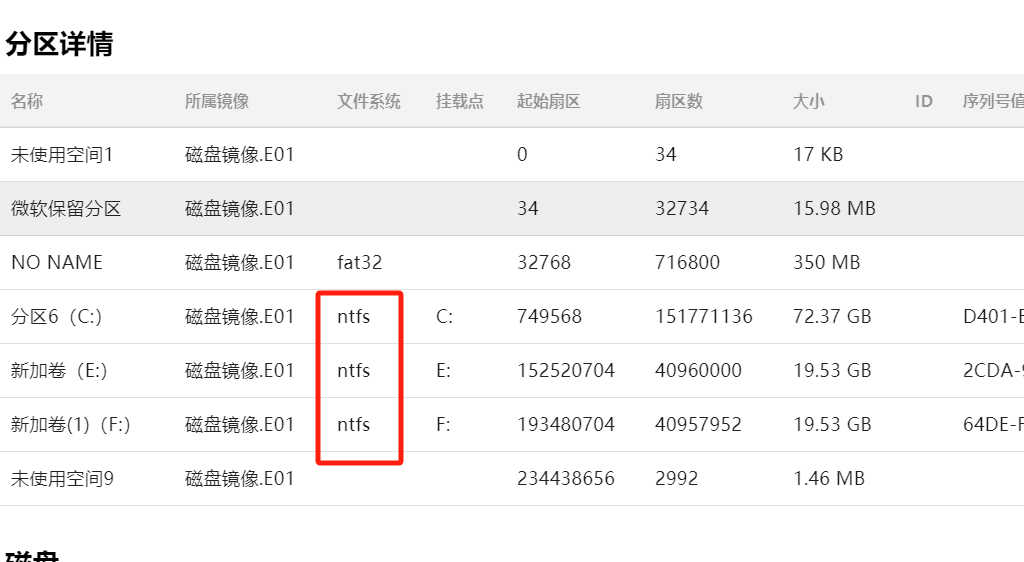Click the 分区详情 section heading

[x=59, y=44]
